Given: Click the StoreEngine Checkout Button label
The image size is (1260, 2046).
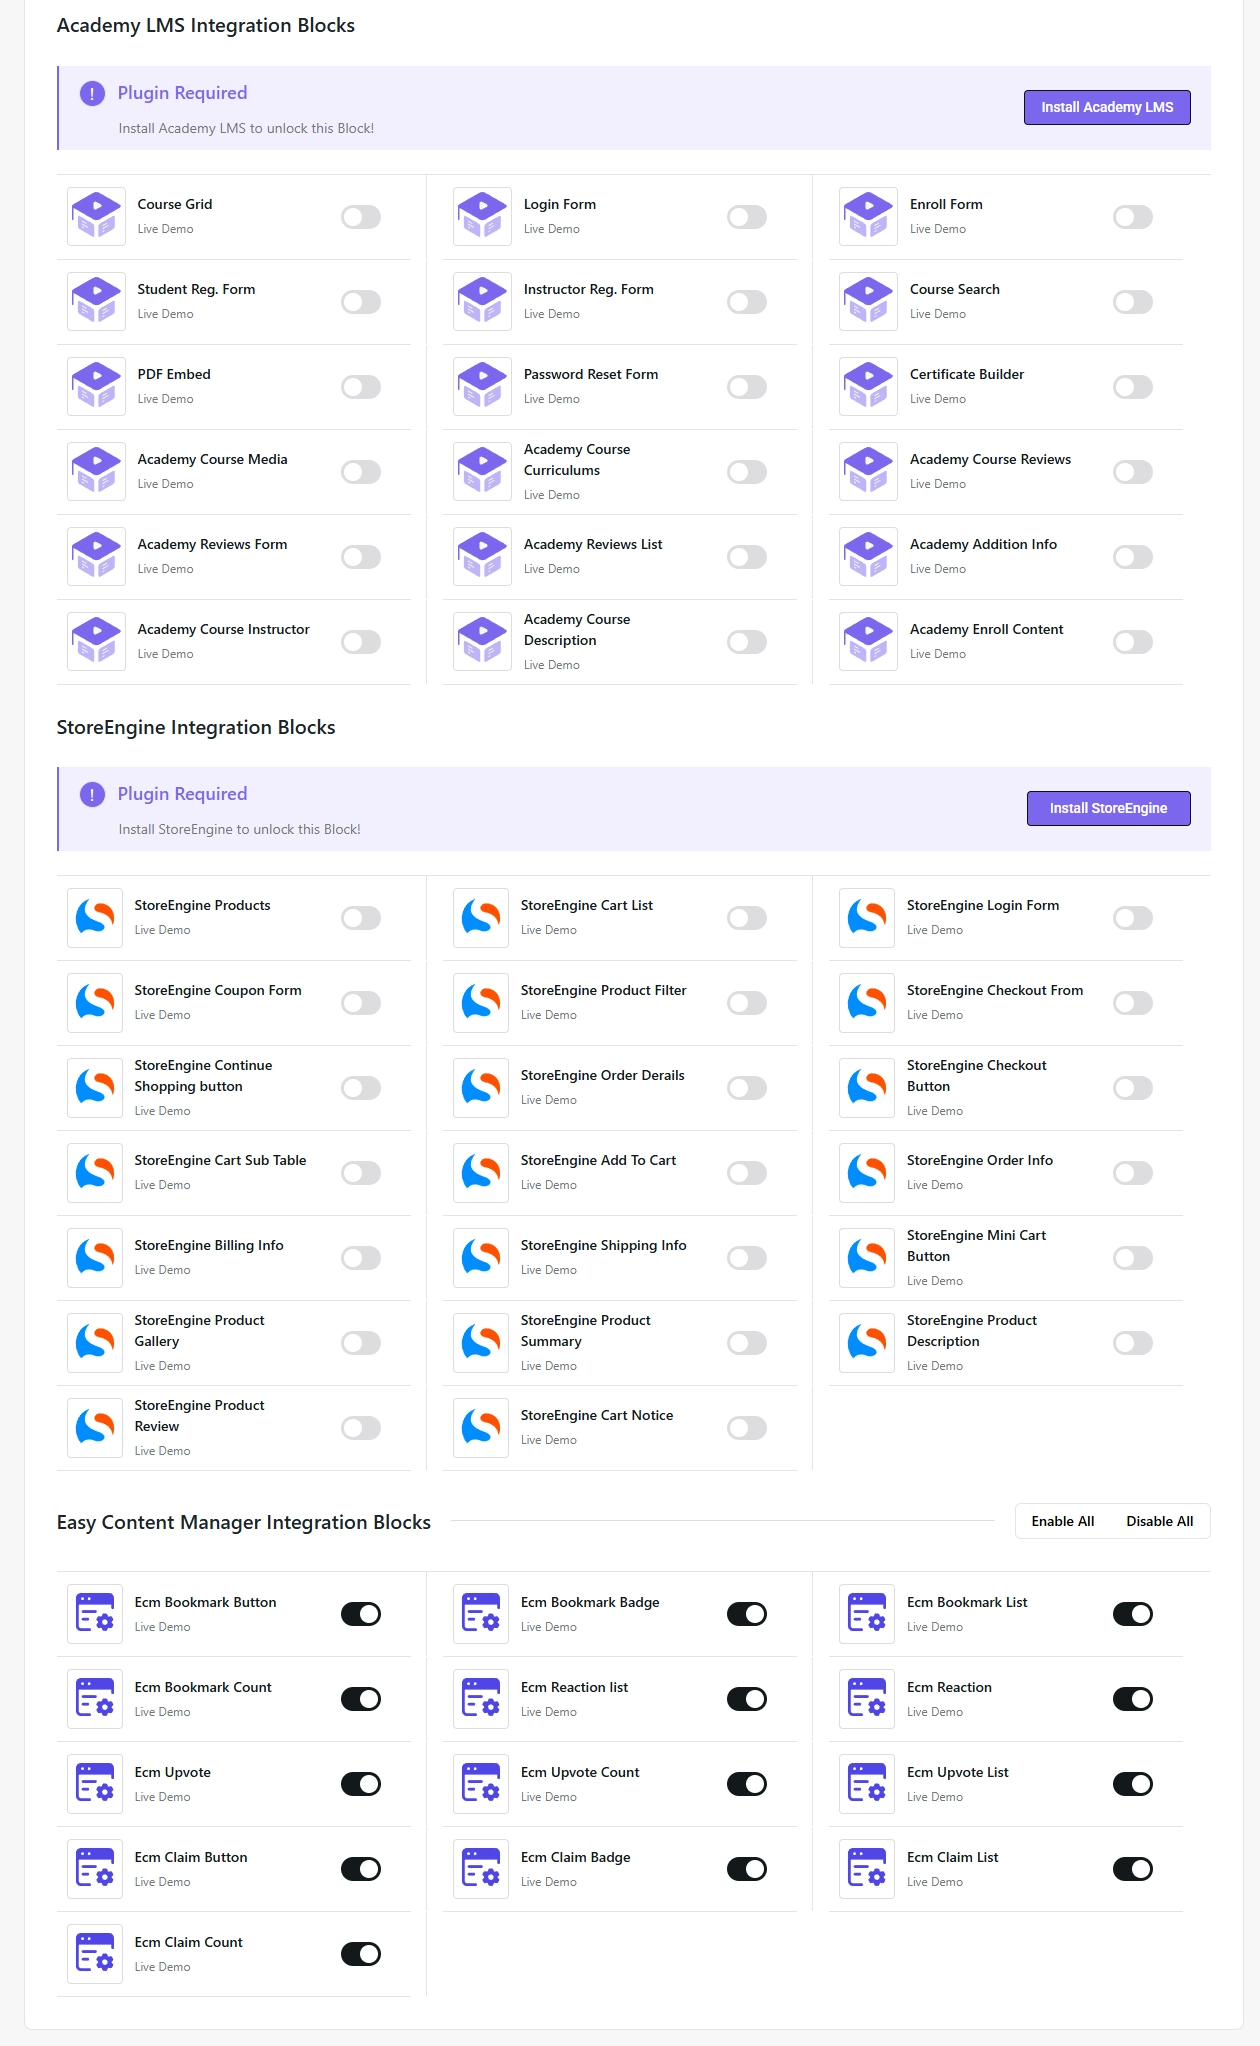Looking at the screenshot, I should coord(976,1076).
